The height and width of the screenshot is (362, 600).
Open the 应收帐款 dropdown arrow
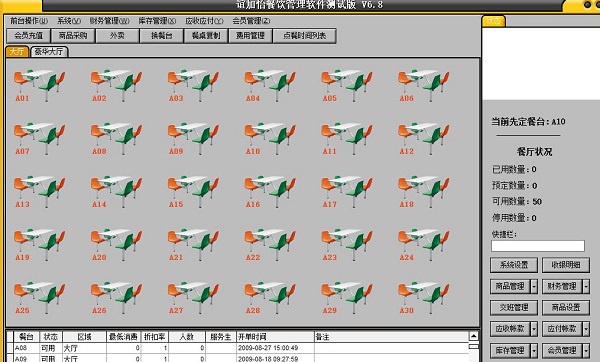tap(534, 329)
